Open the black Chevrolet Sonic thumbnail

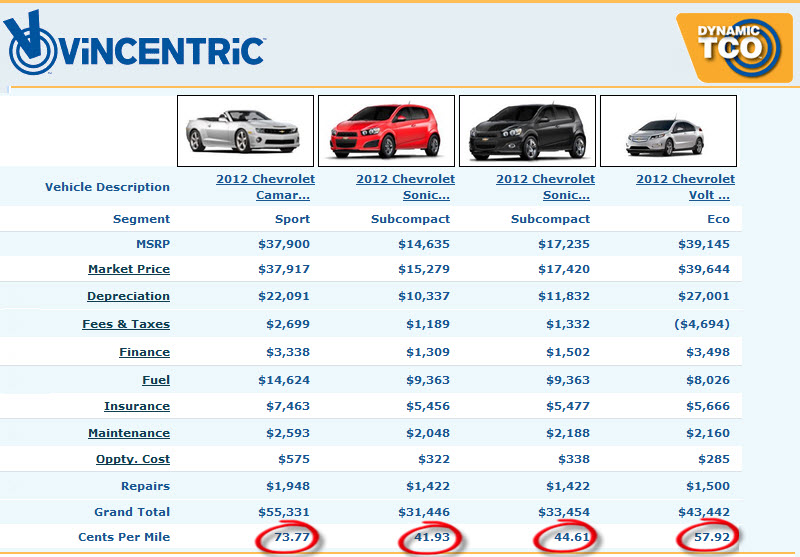coord(528,131)
